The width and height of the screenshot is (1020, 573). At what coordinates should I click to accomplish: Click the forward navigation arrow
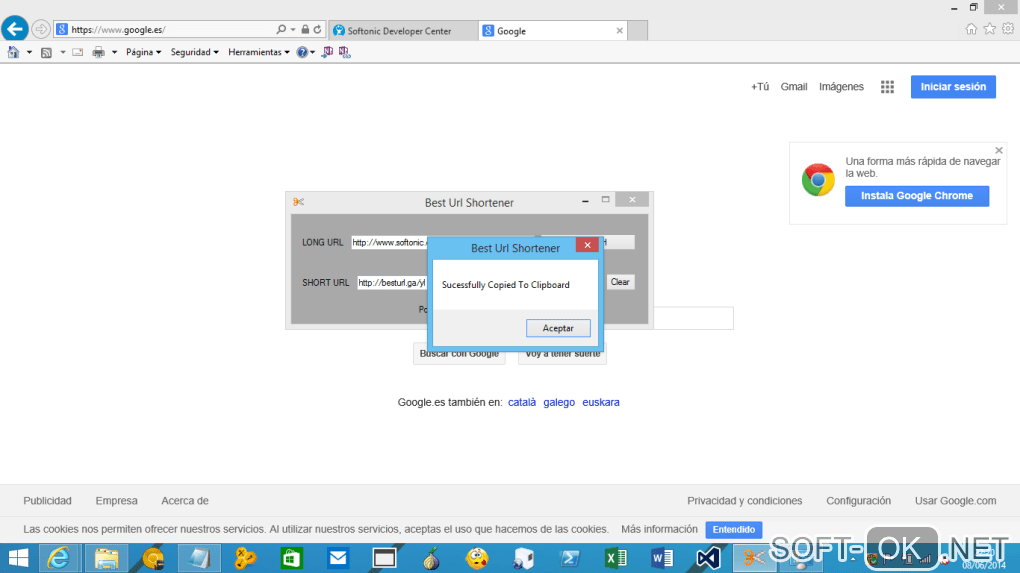click(40, 29)
